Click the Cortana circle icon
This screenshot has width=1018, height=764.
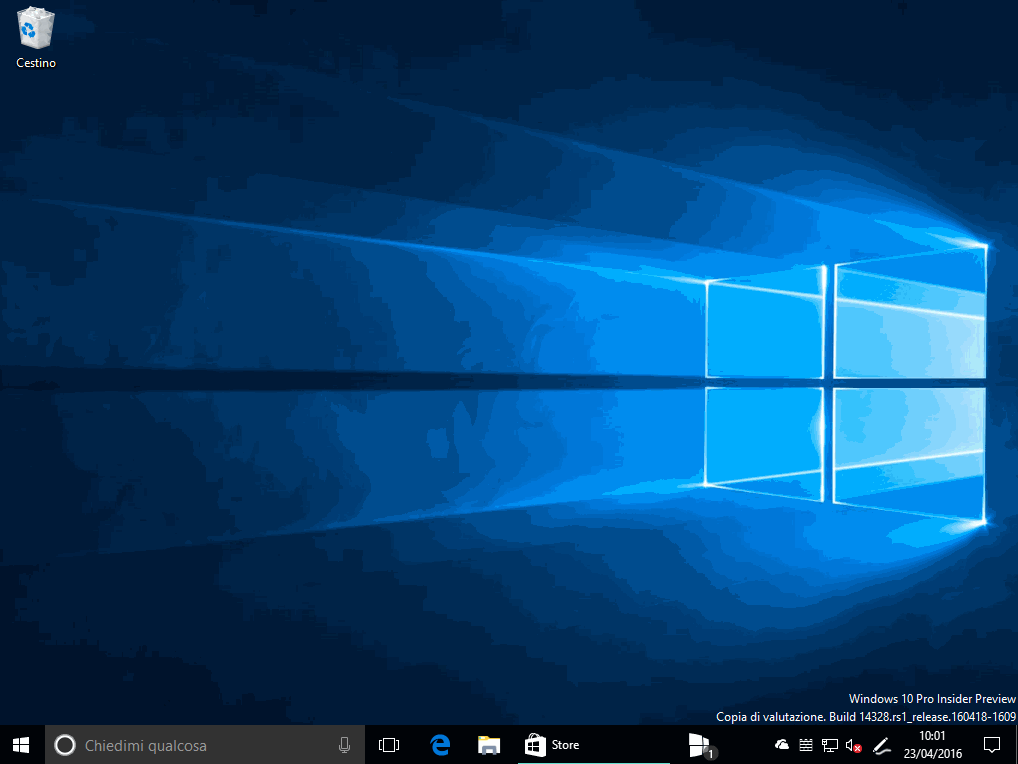pos(65,745)
